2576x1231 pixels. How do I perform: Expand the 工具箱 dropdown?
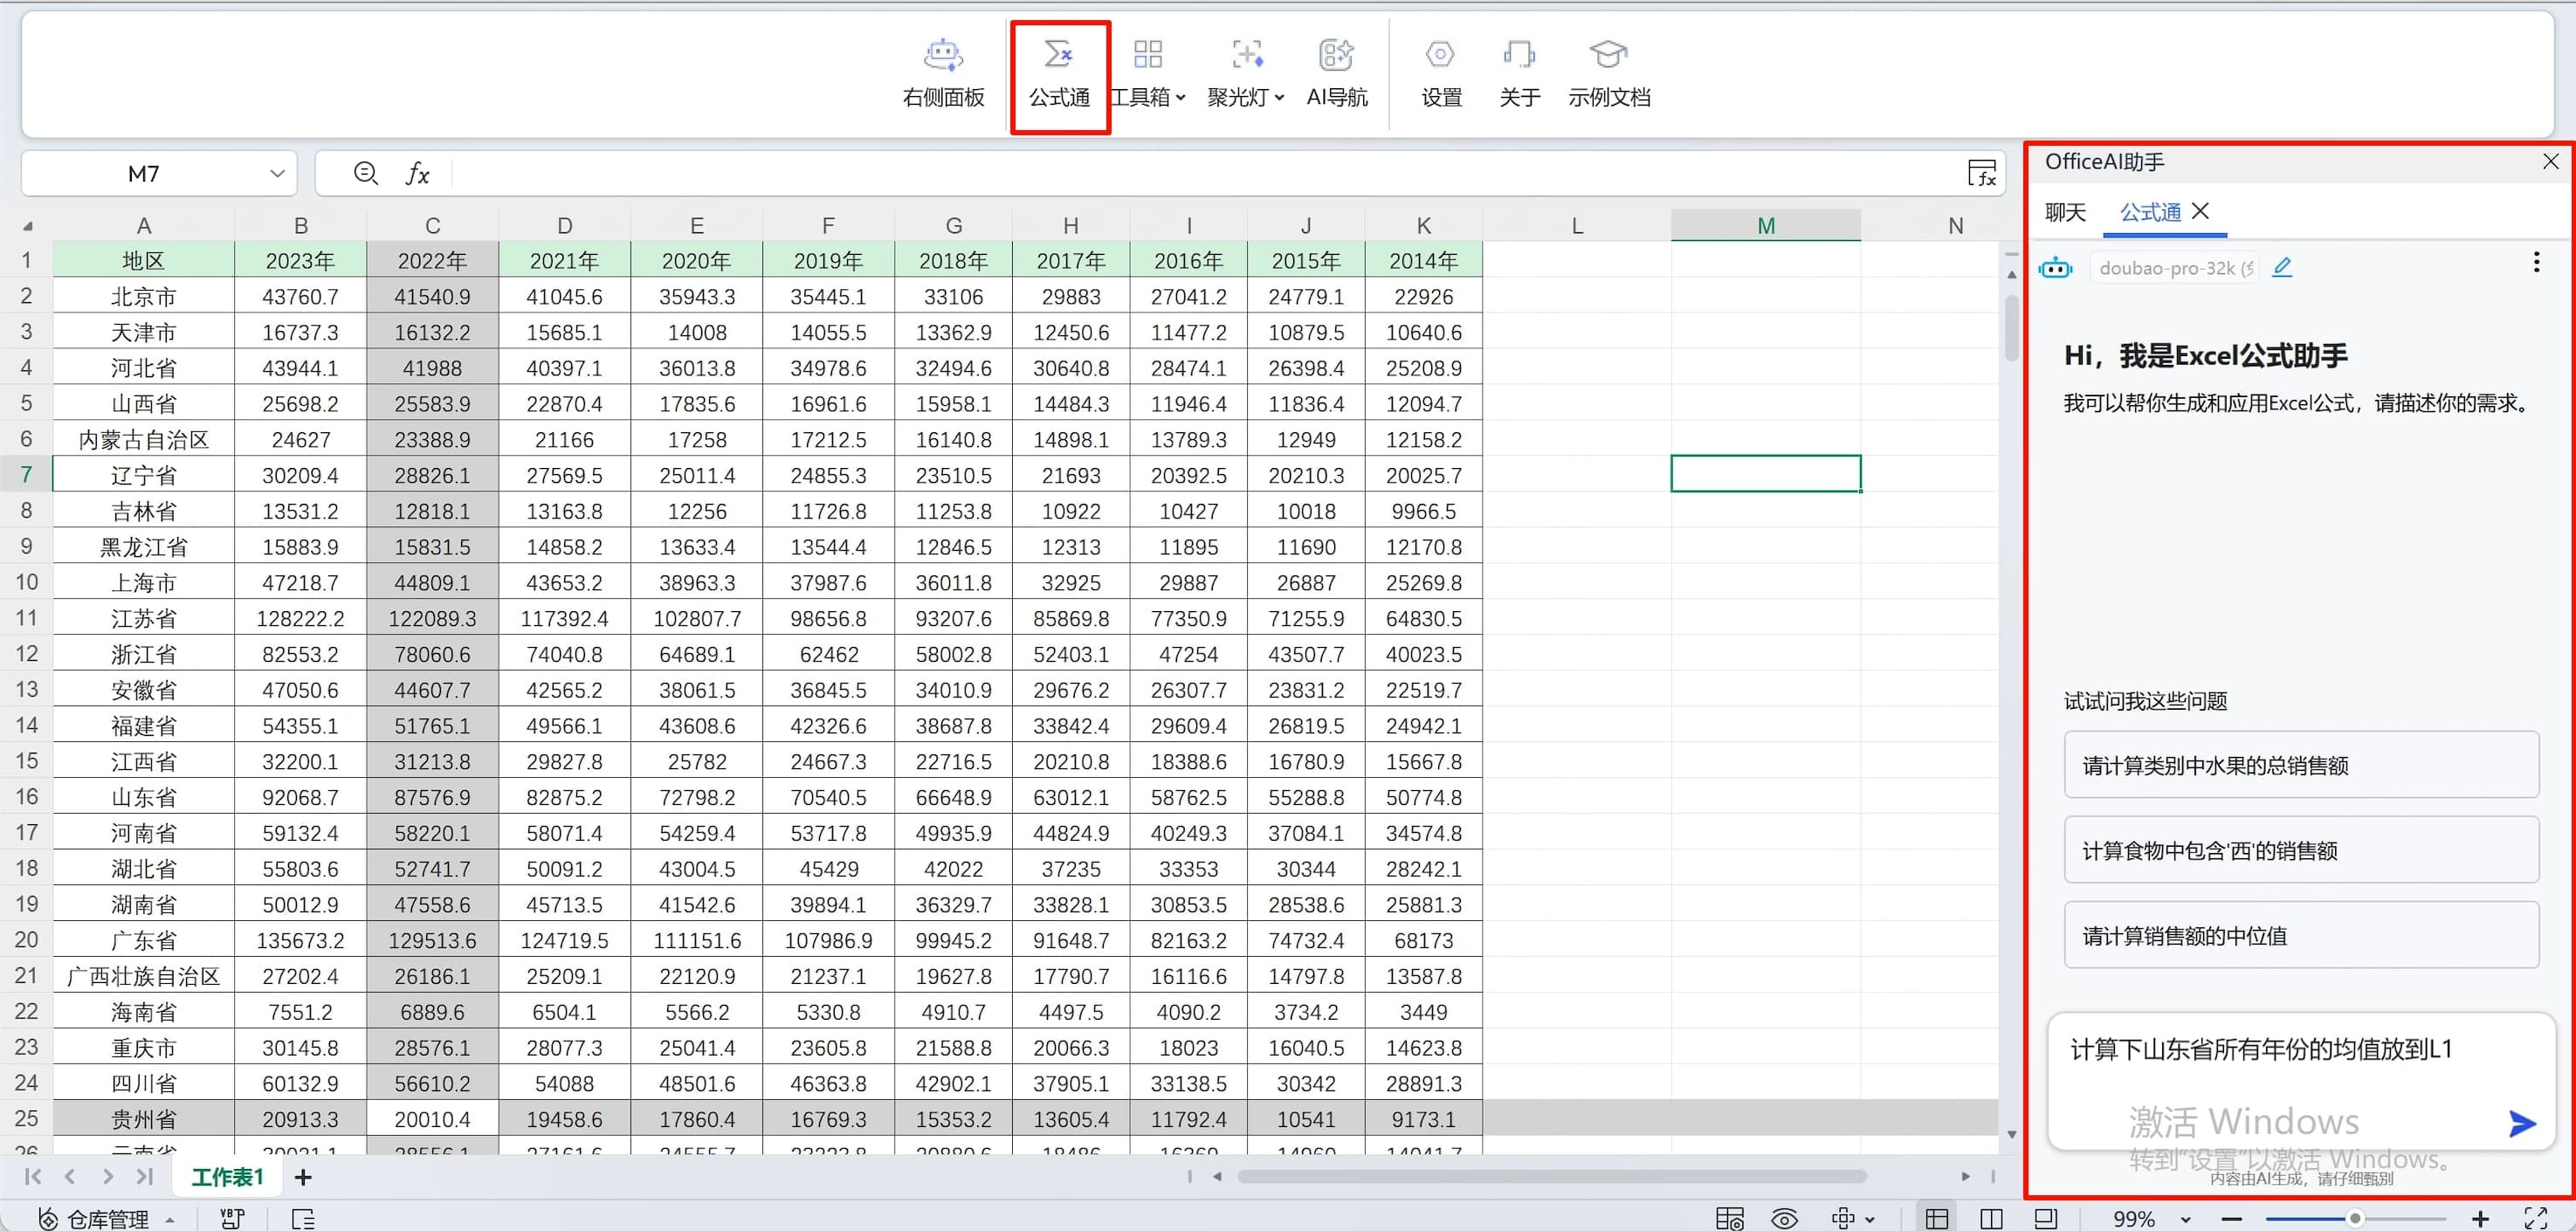(x=1180, y=97)
